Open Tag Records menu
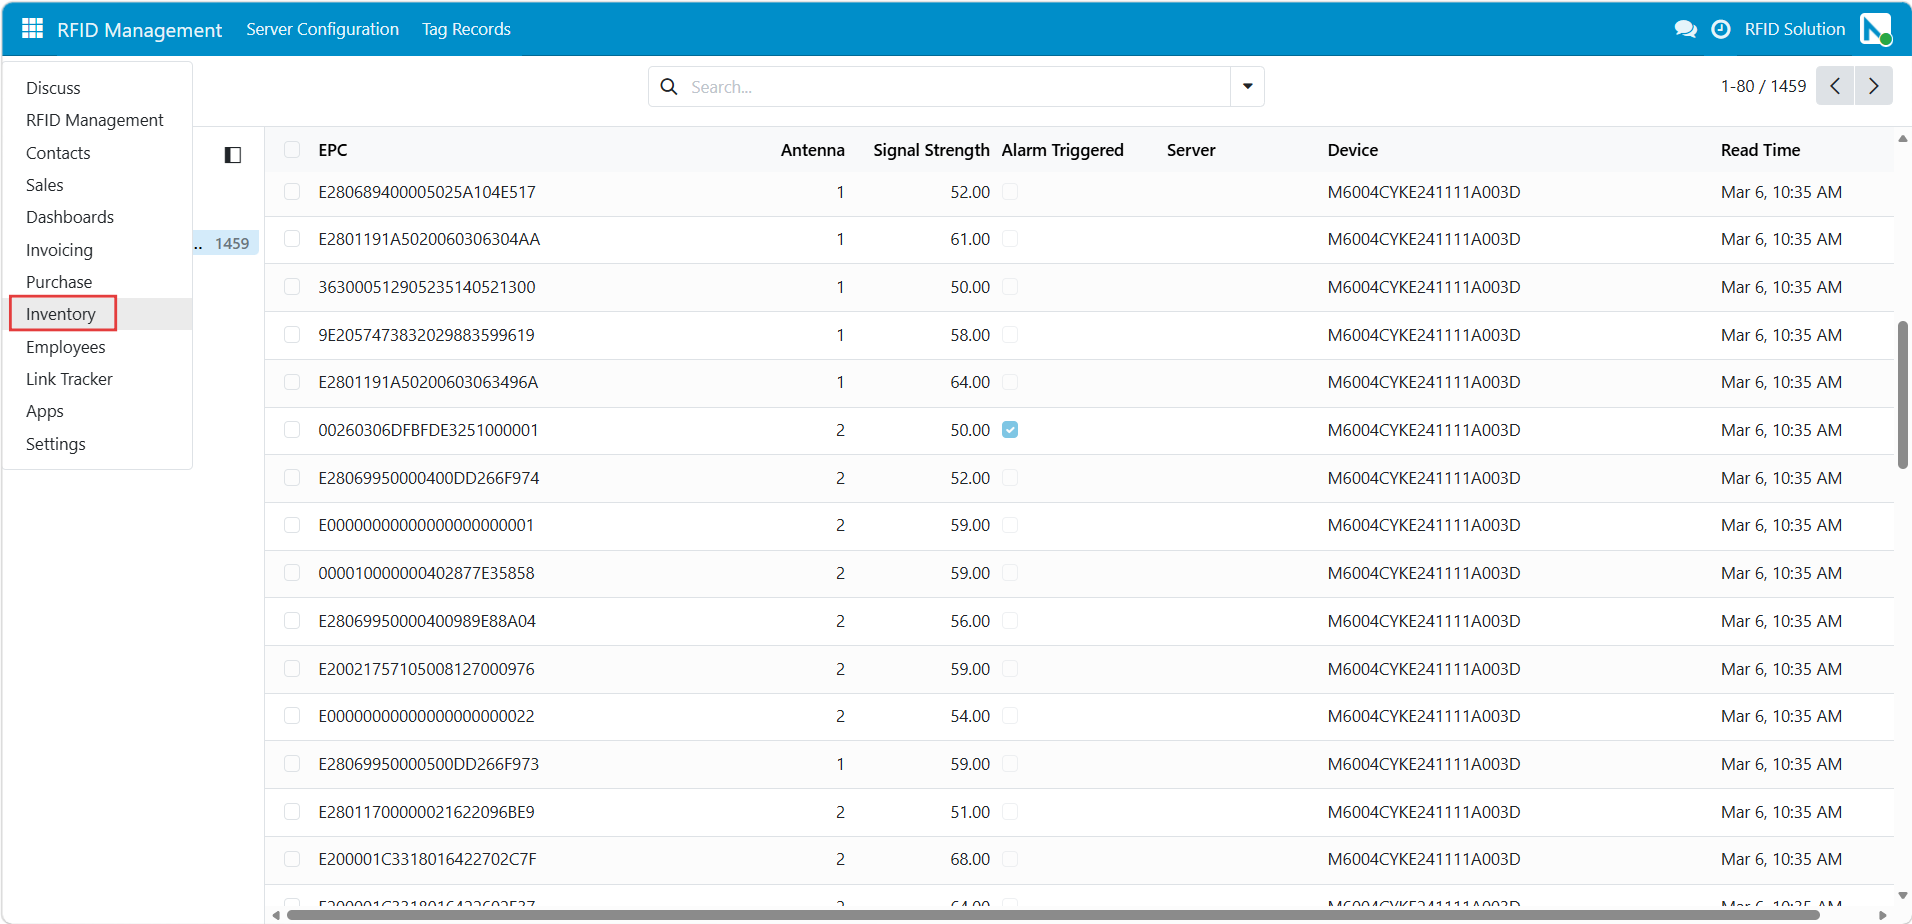Image resolution: width=1912 pixels, height=924 pixels. (466, 29)
